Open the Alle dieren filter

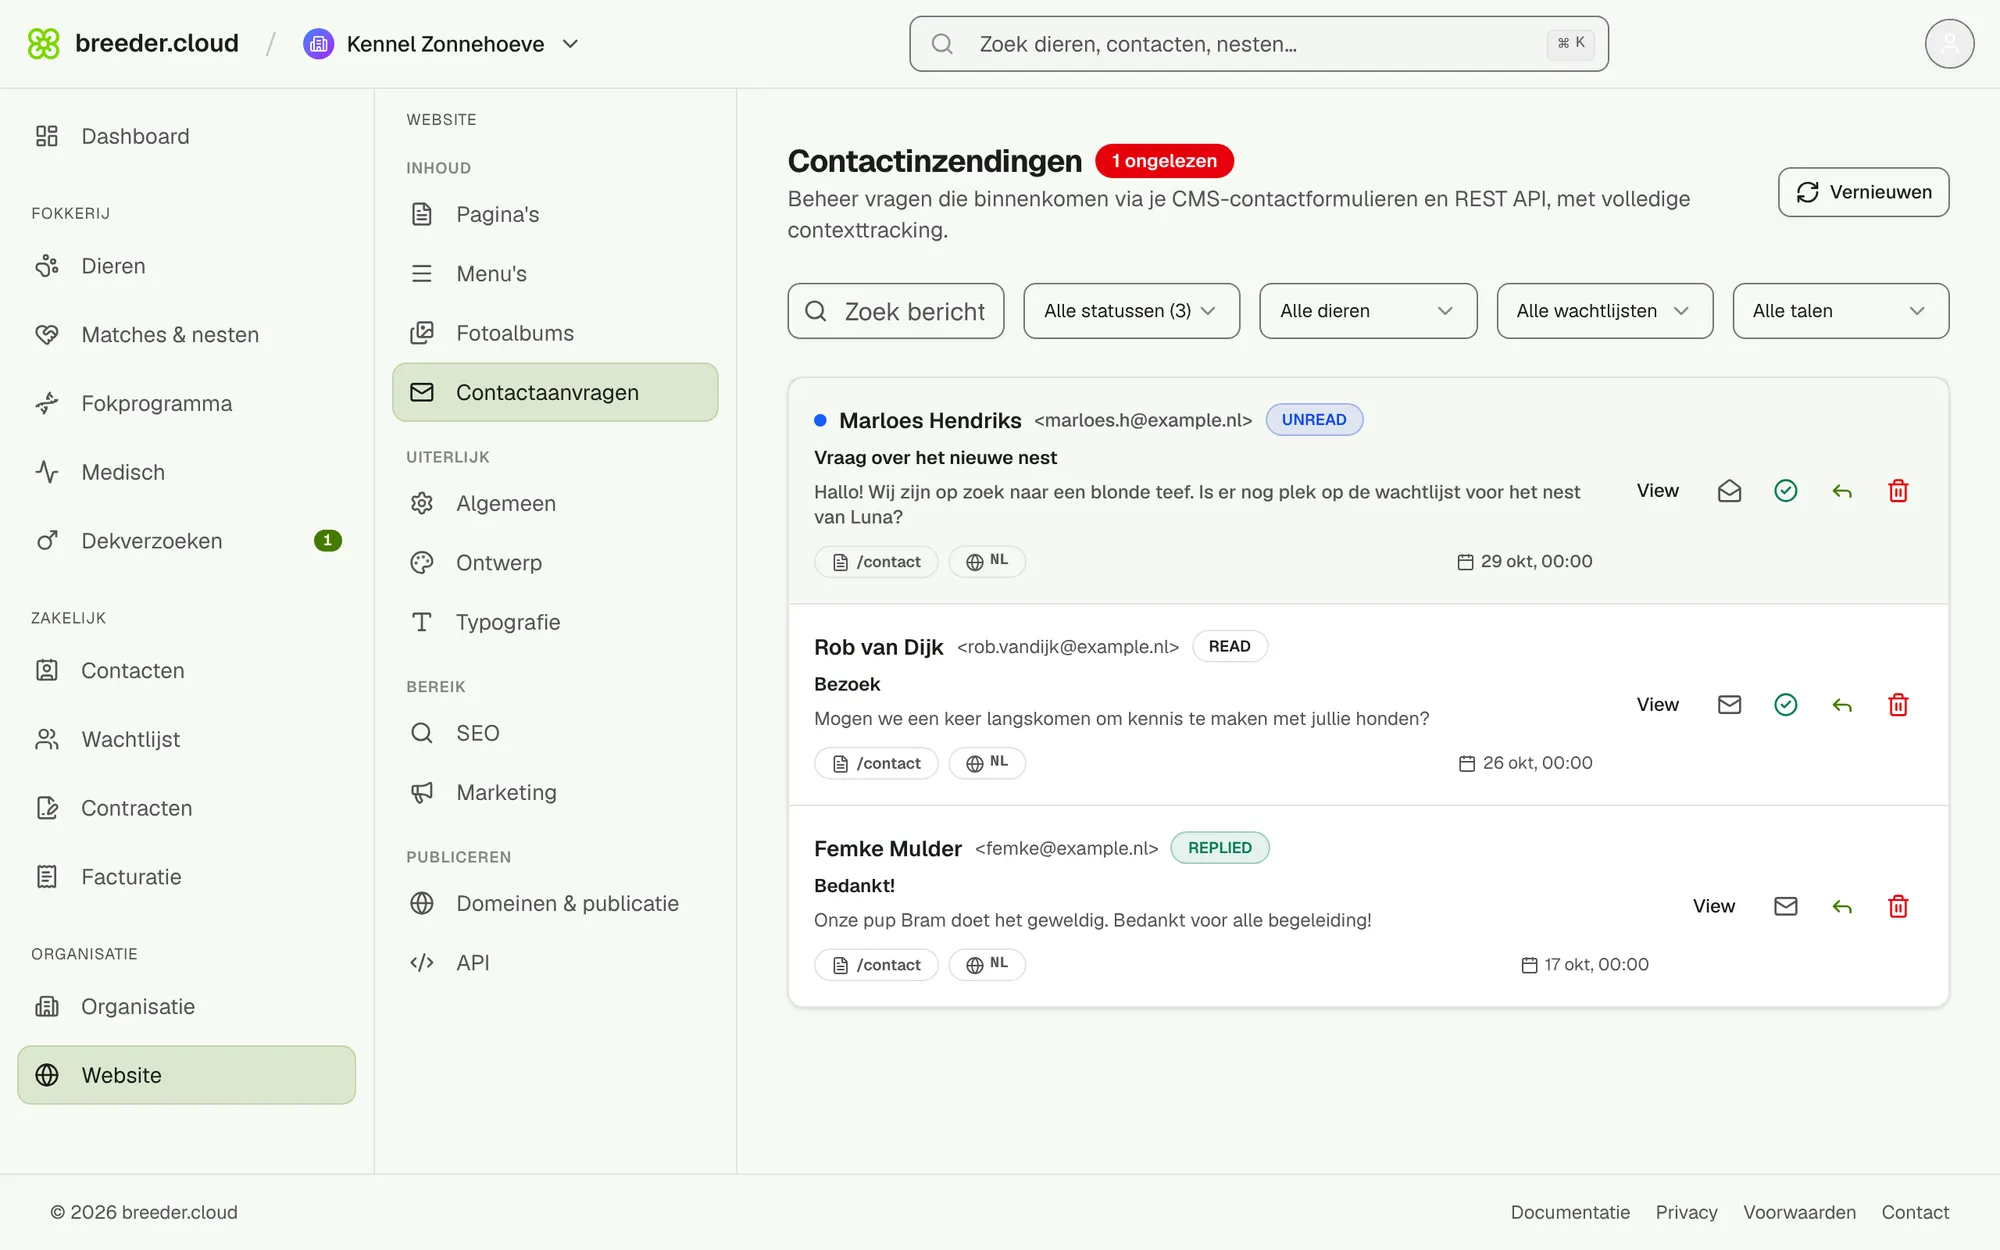click(x=1367, y=311)
